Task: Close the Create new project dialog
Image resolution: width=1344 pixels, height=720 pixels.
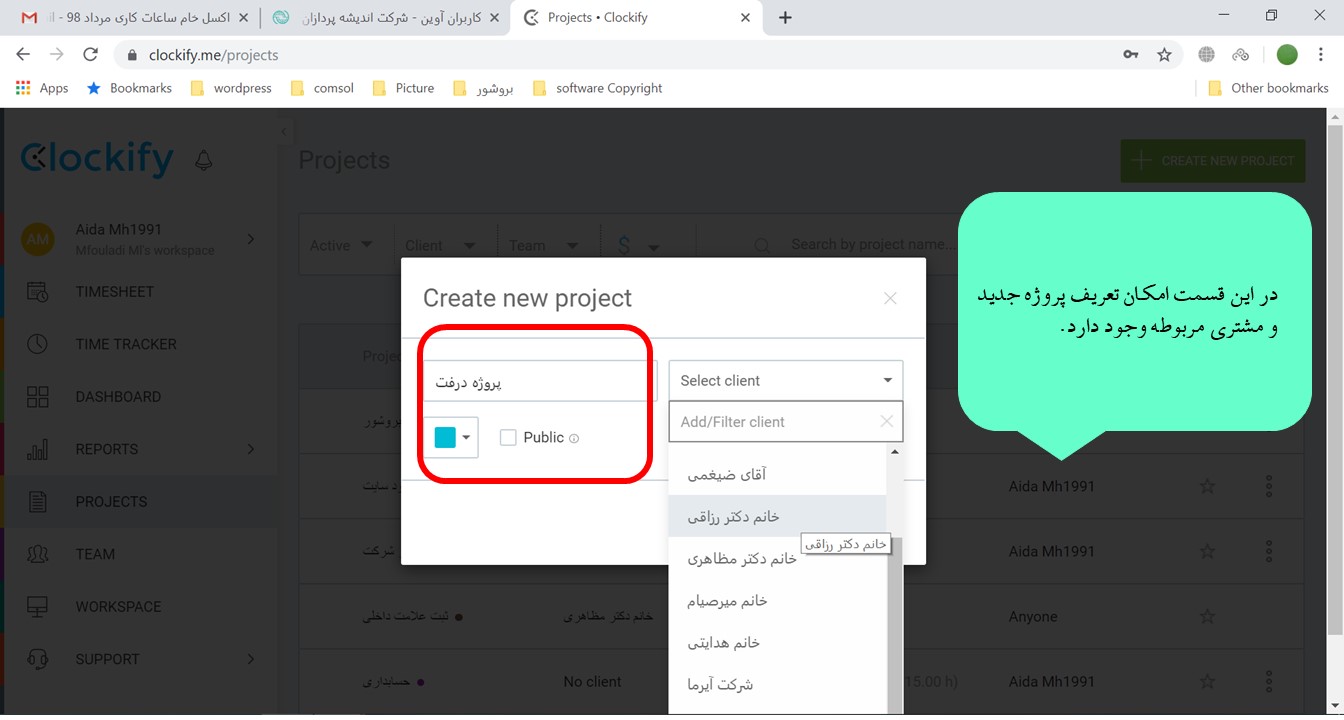Action: coord(890,298)
